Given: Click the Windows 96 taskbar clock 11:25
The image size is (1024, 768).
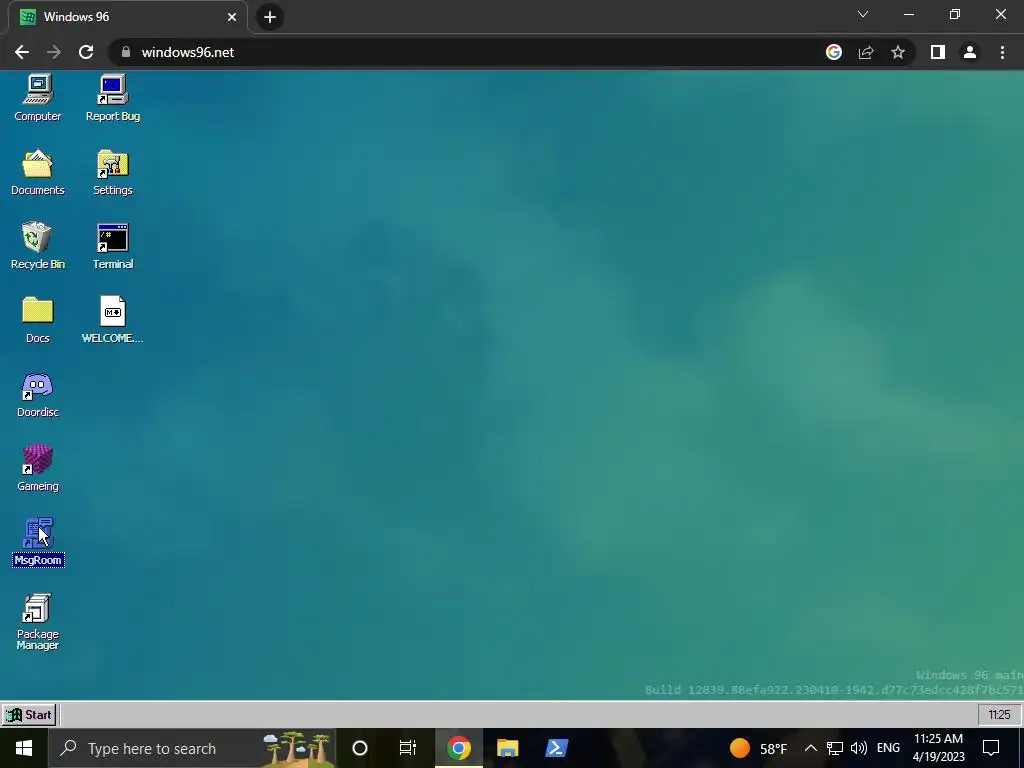Looking at the screenshot, I should click(999, 715).
